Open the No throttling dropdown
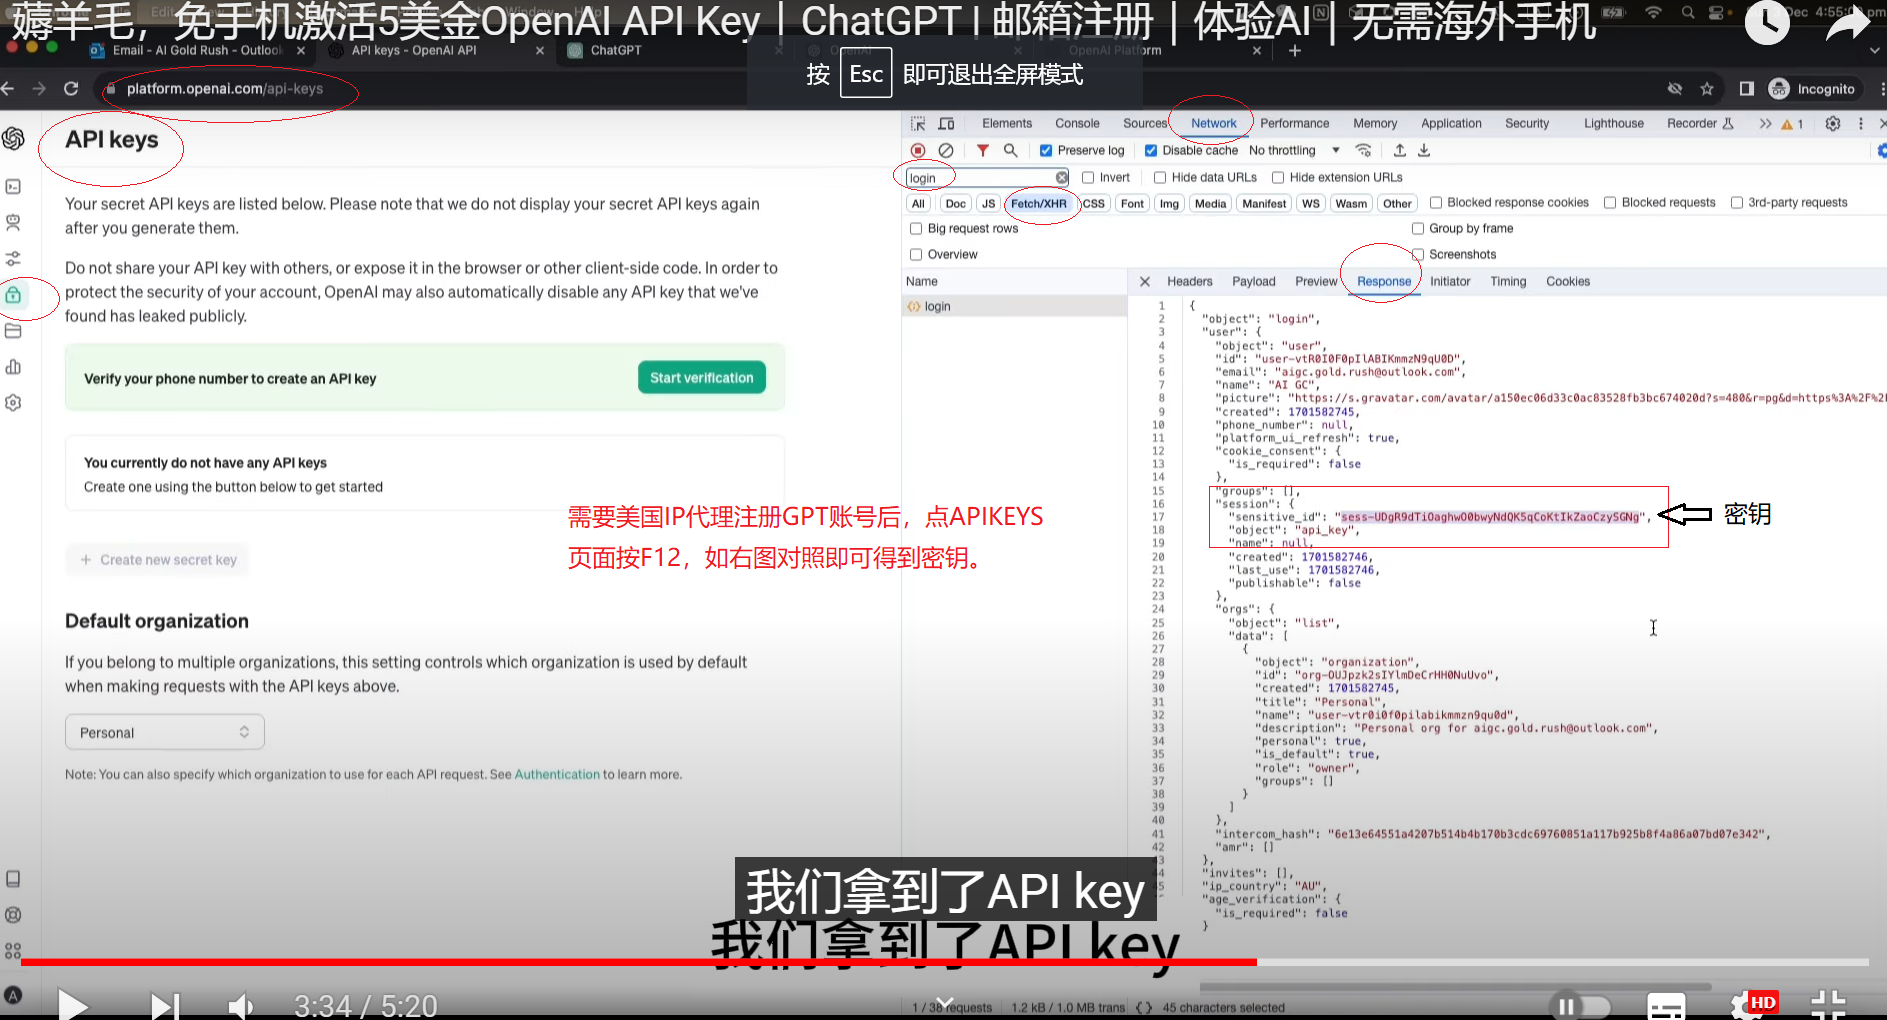Image resolution: width=1887 pixels, height=1020 pixels. [x=1294, y=151]
